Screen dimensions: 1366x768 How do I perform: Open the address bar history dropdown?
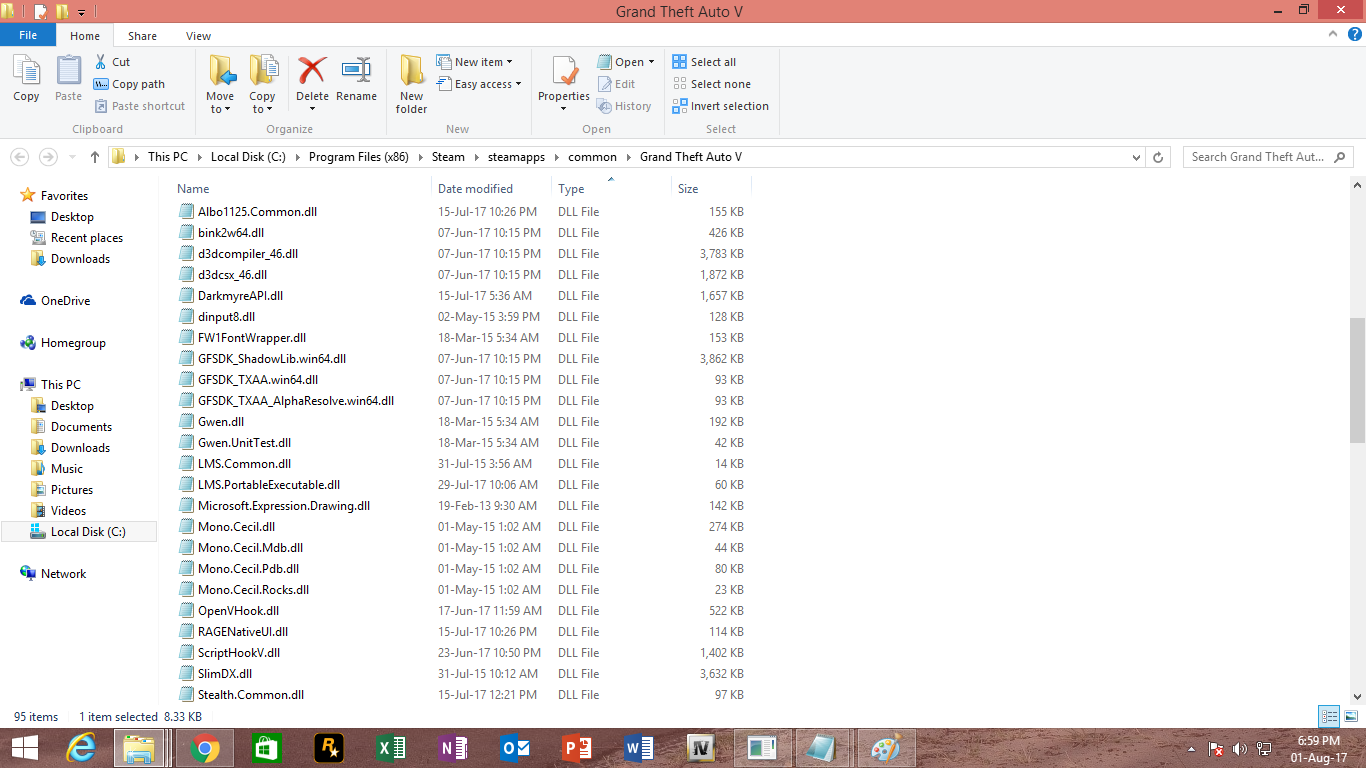(1136, 157)
